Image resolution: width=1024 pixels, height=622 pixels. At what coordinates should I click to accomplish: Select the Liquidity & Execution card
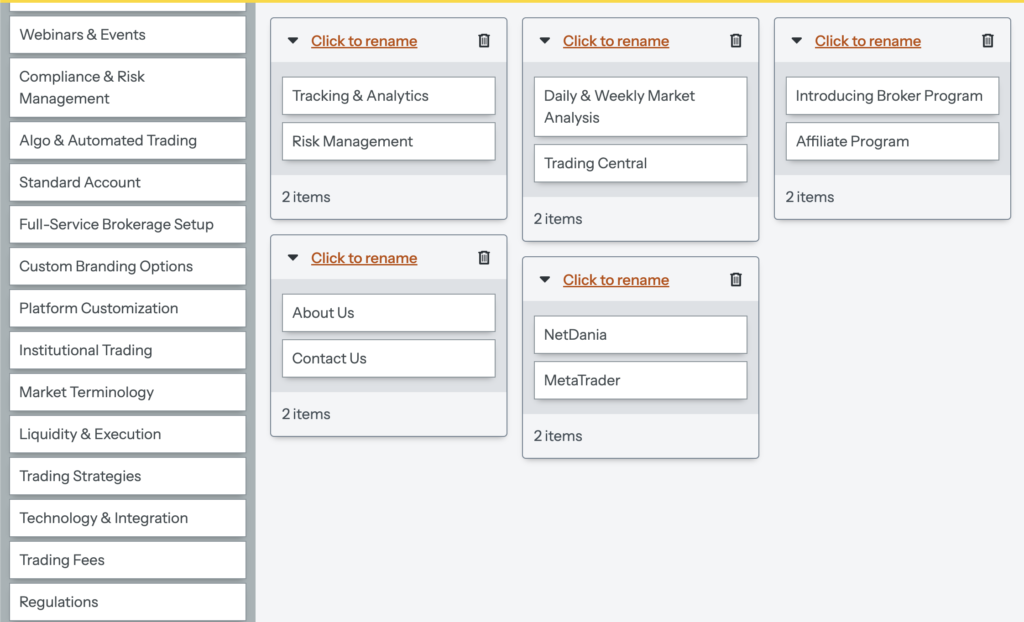[x=127, y=435]
